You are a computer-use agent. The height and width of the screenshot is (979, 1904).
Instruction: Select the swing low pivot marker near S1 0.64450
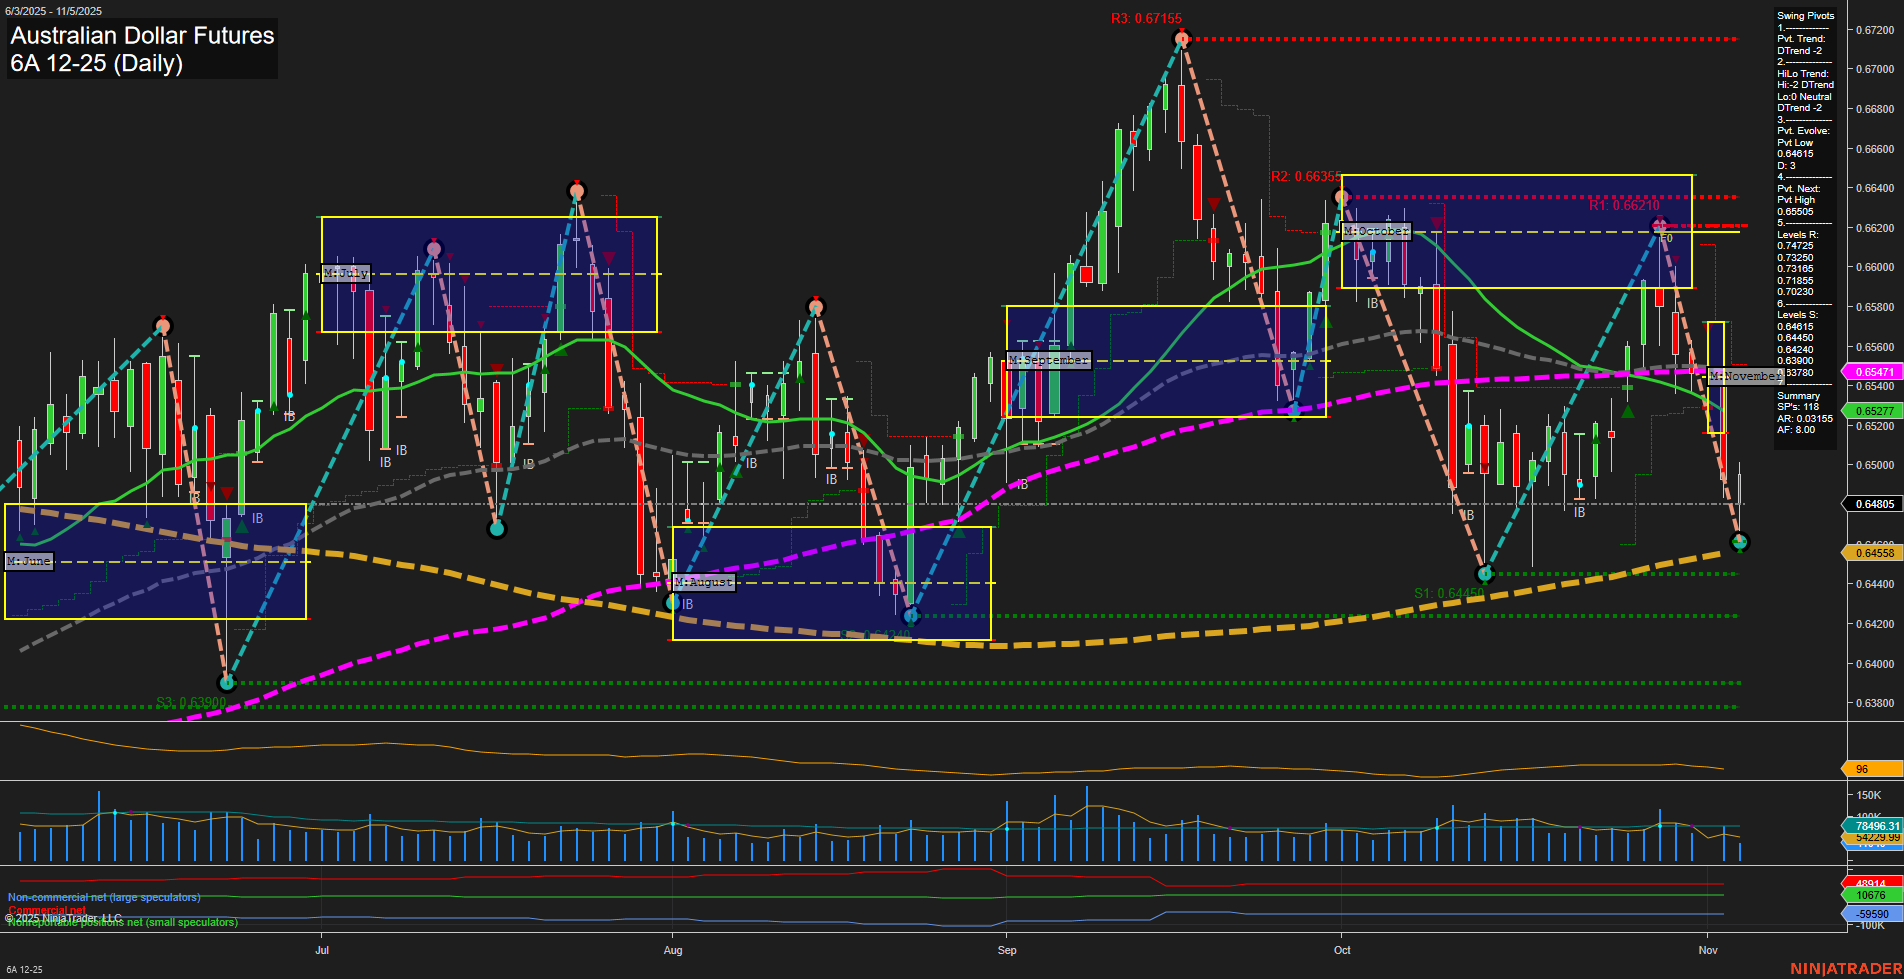pyautogui.click(x=1484, y=574)
